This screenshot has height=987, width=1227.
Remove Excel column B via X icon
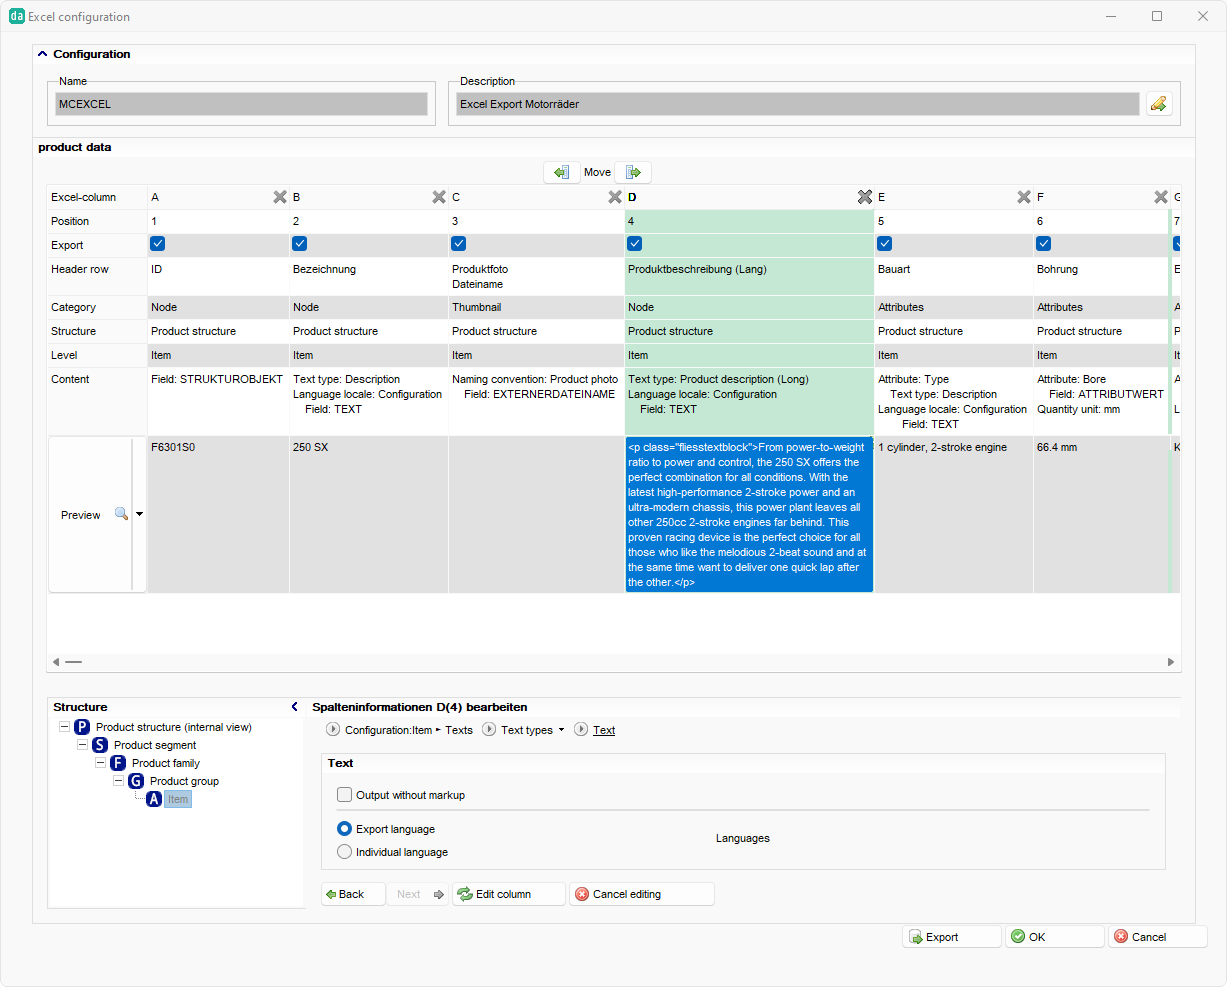(x=439, y=197)
